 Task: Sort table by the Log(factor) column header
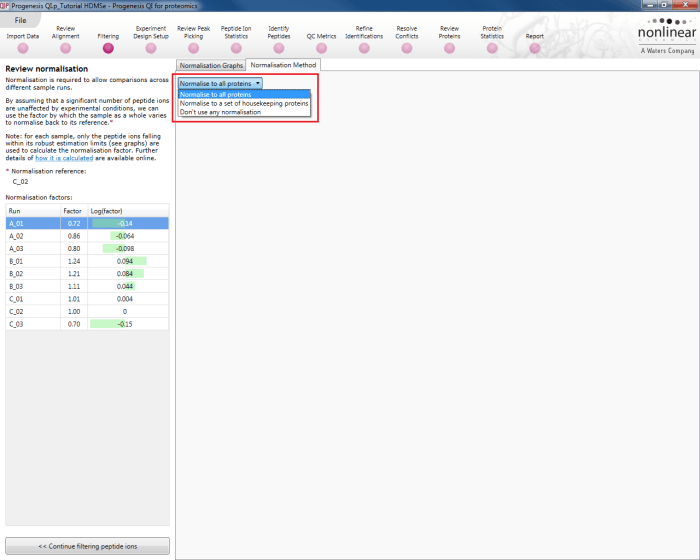129,211
